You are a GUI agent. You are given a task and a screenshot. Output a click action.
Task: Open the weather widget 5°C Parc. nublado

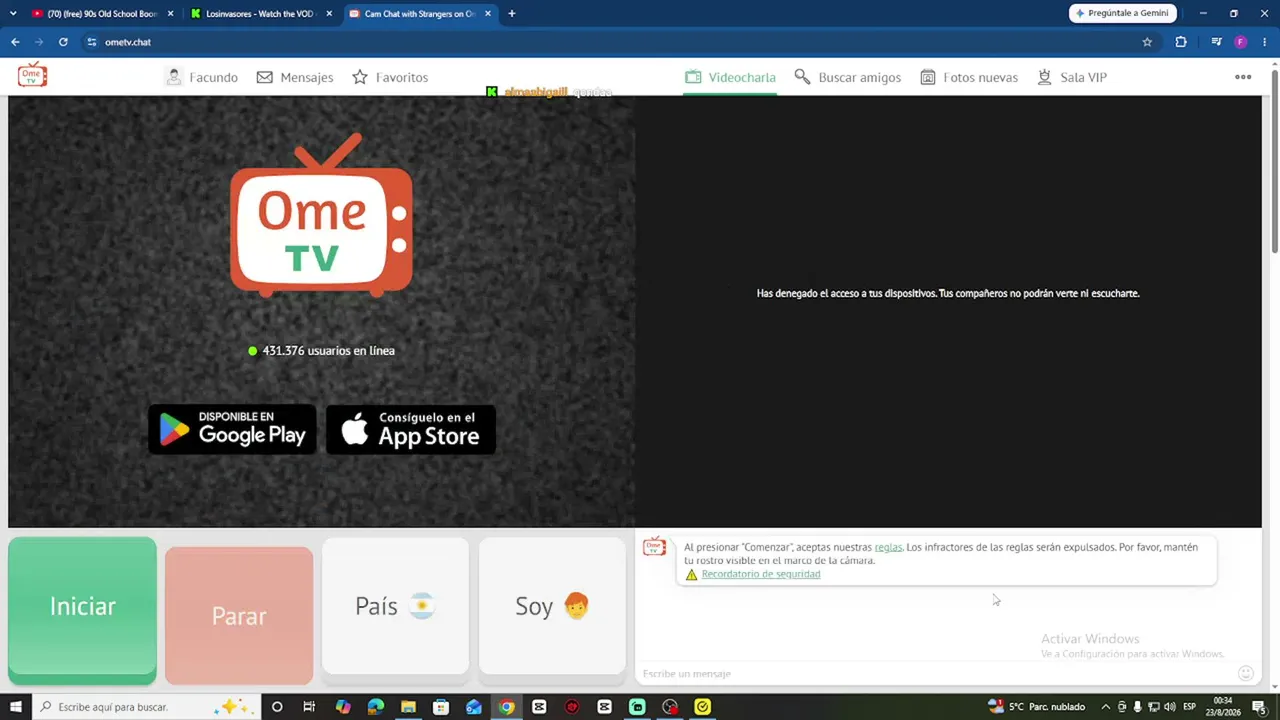point(1036,707)
